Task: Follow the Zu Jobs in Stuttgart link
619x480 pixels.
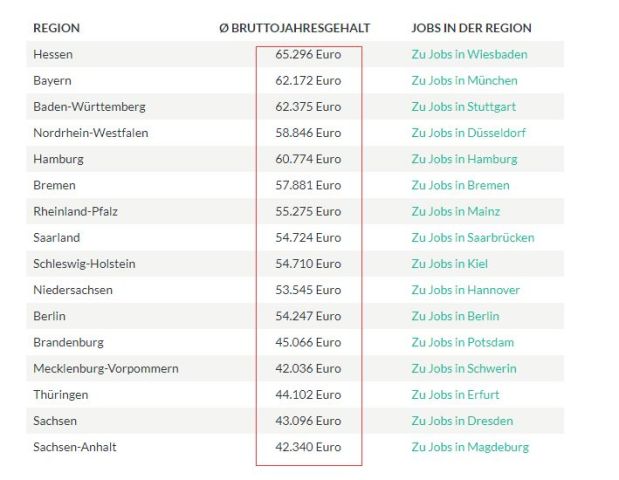Action: (463, 106)
